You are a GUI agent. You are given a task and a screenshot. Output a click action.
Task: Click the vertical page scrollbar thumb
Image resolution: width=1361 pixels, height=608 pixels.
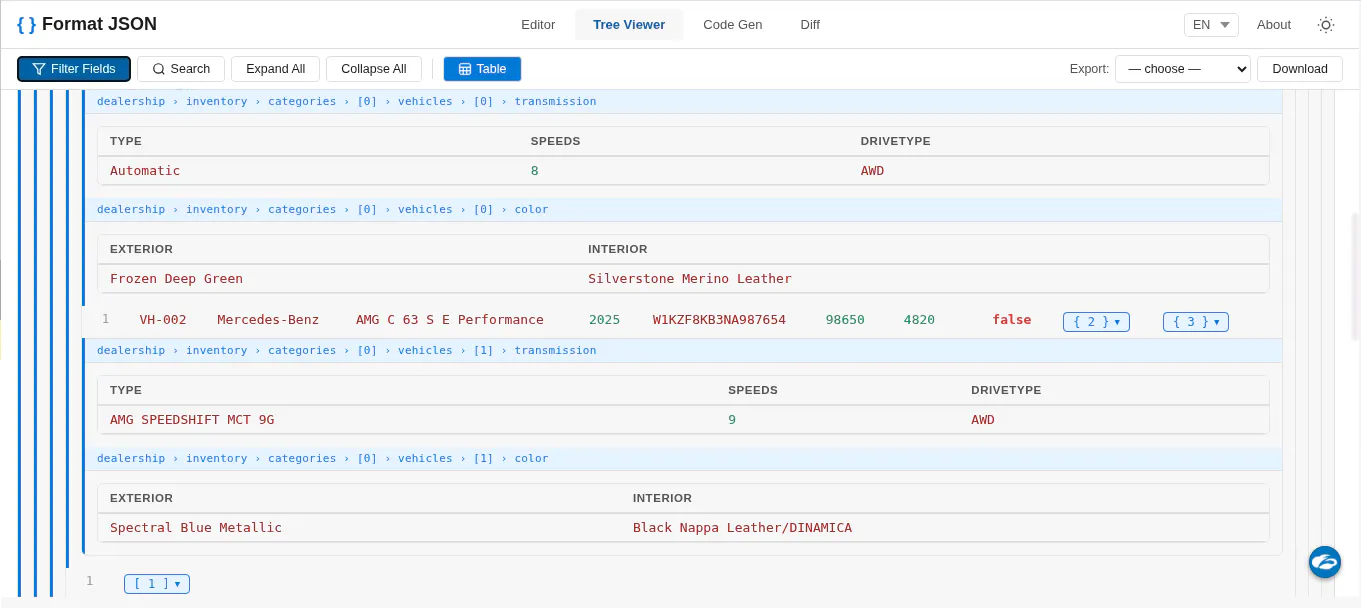[1356, 276]
